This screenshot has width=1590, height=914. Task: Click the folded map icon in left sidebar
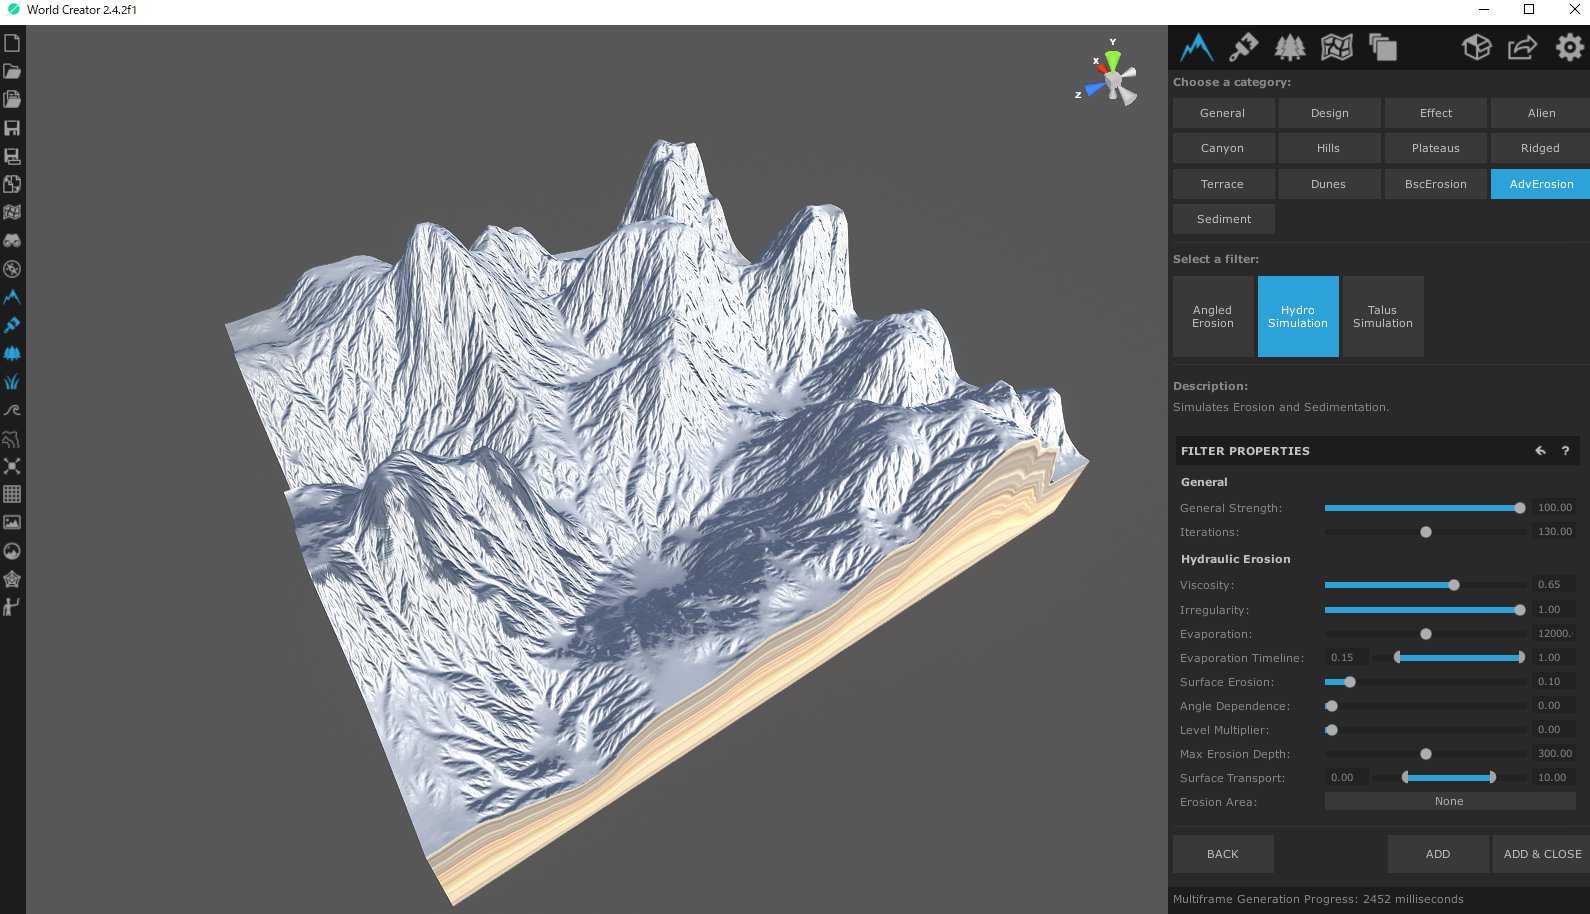12,212
